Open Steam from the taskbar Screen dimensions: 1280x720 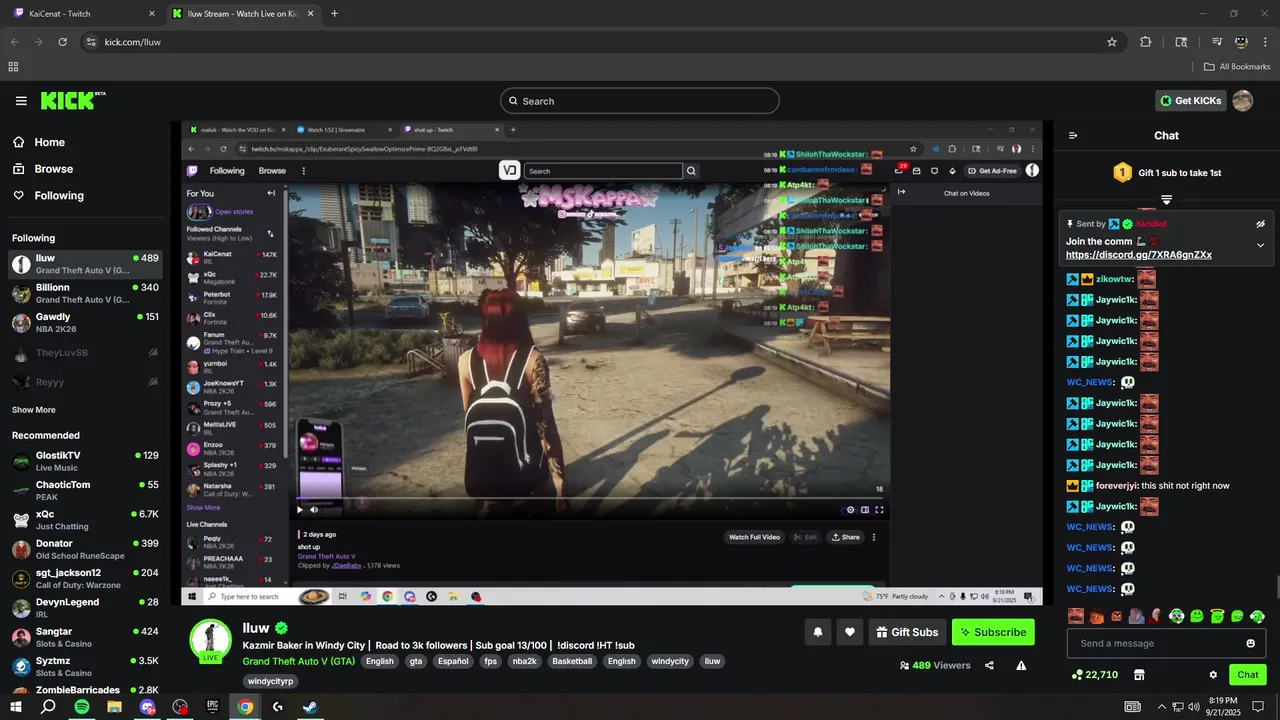click(311, 707)
